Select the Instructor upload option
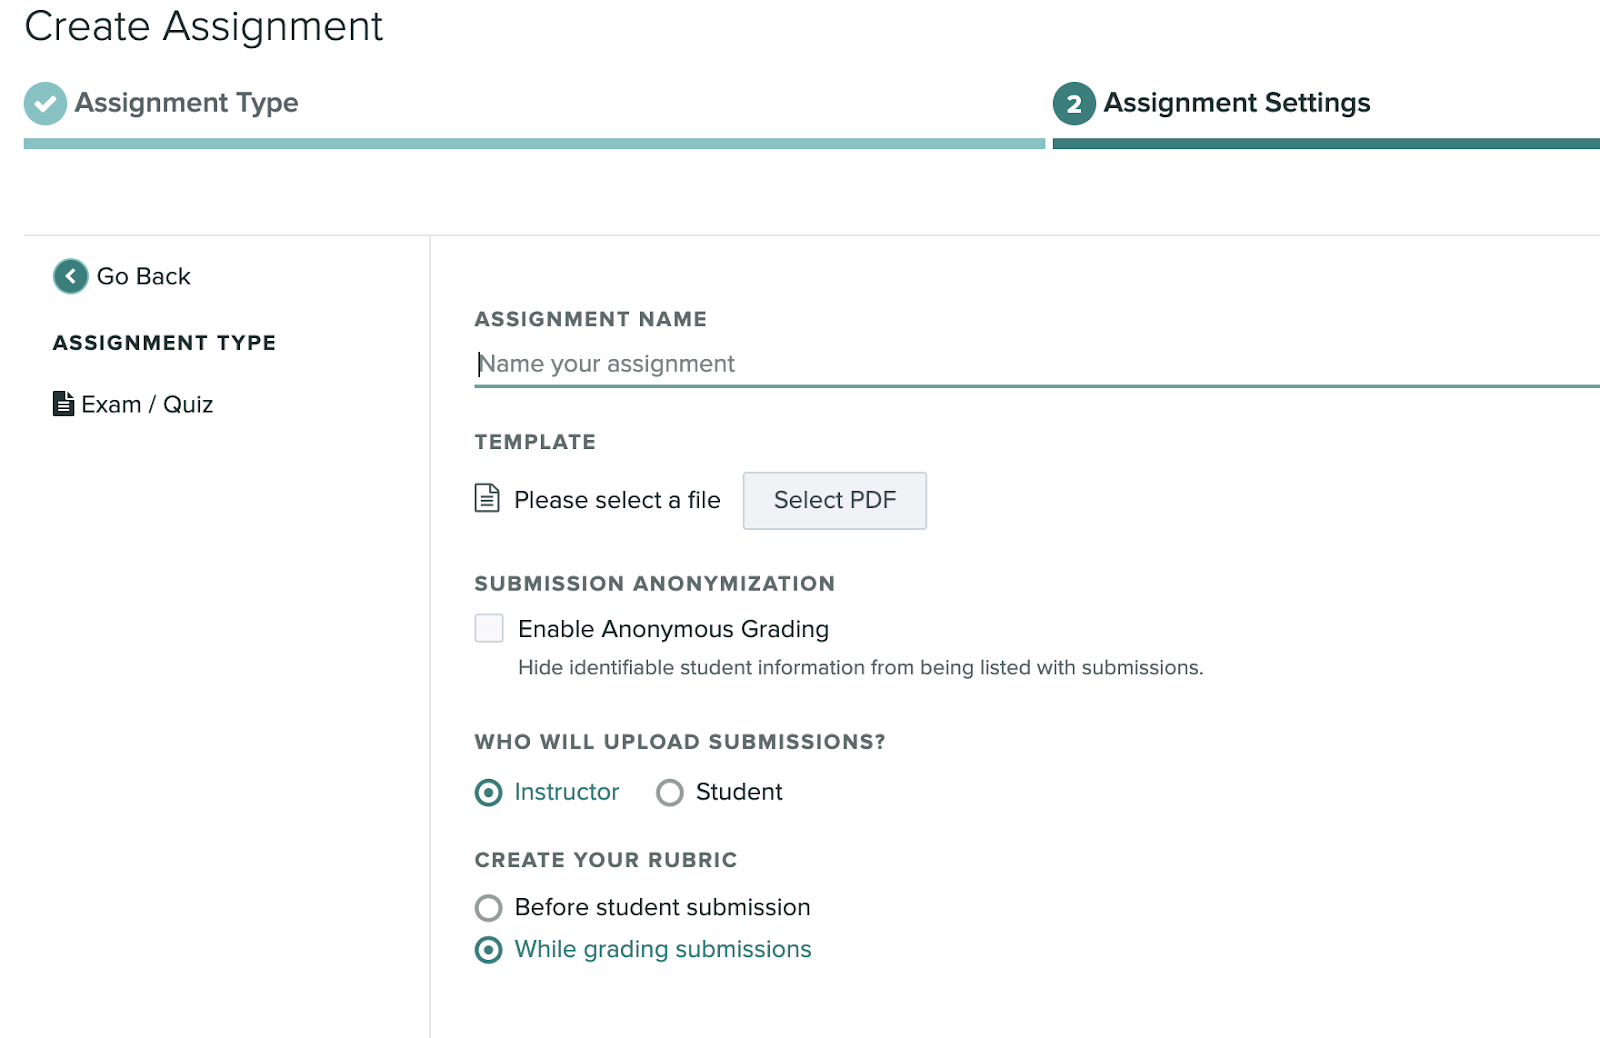The width and height of the screenshot is (1600, 1038). point(488,792)
